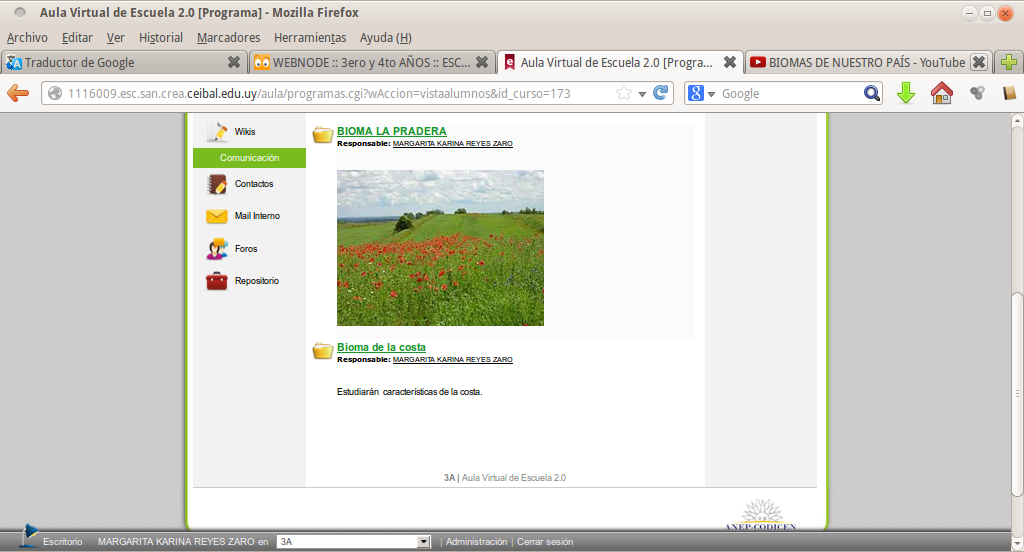Screen dimensions: 1024x552
Task: Click the Contactos address book icon
Action: click(x=217, y=184)
